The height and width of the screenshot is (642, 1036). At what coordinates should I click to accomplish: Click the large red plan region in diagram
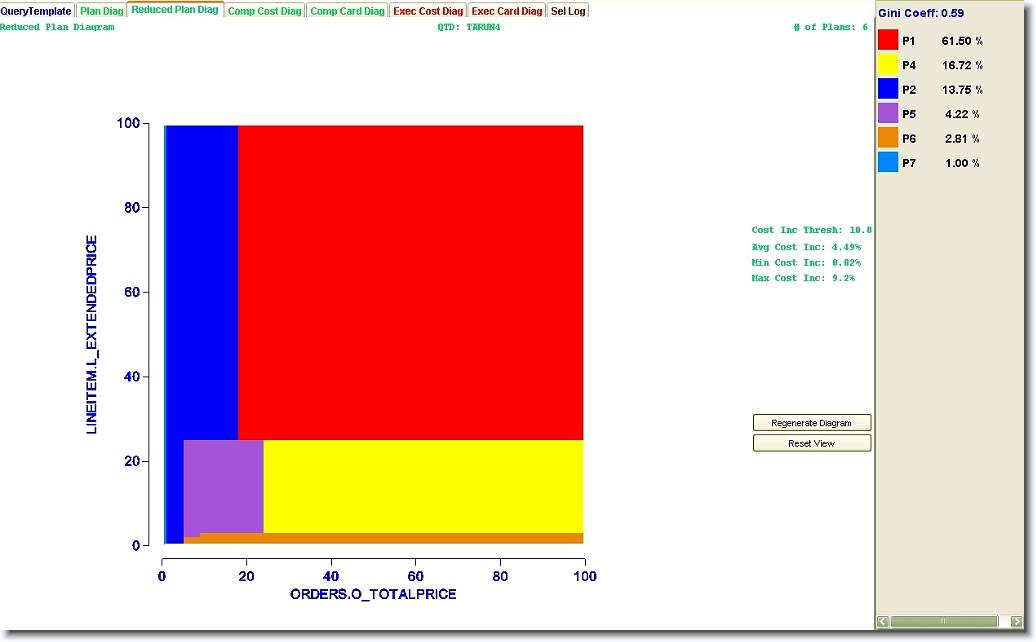410,280
